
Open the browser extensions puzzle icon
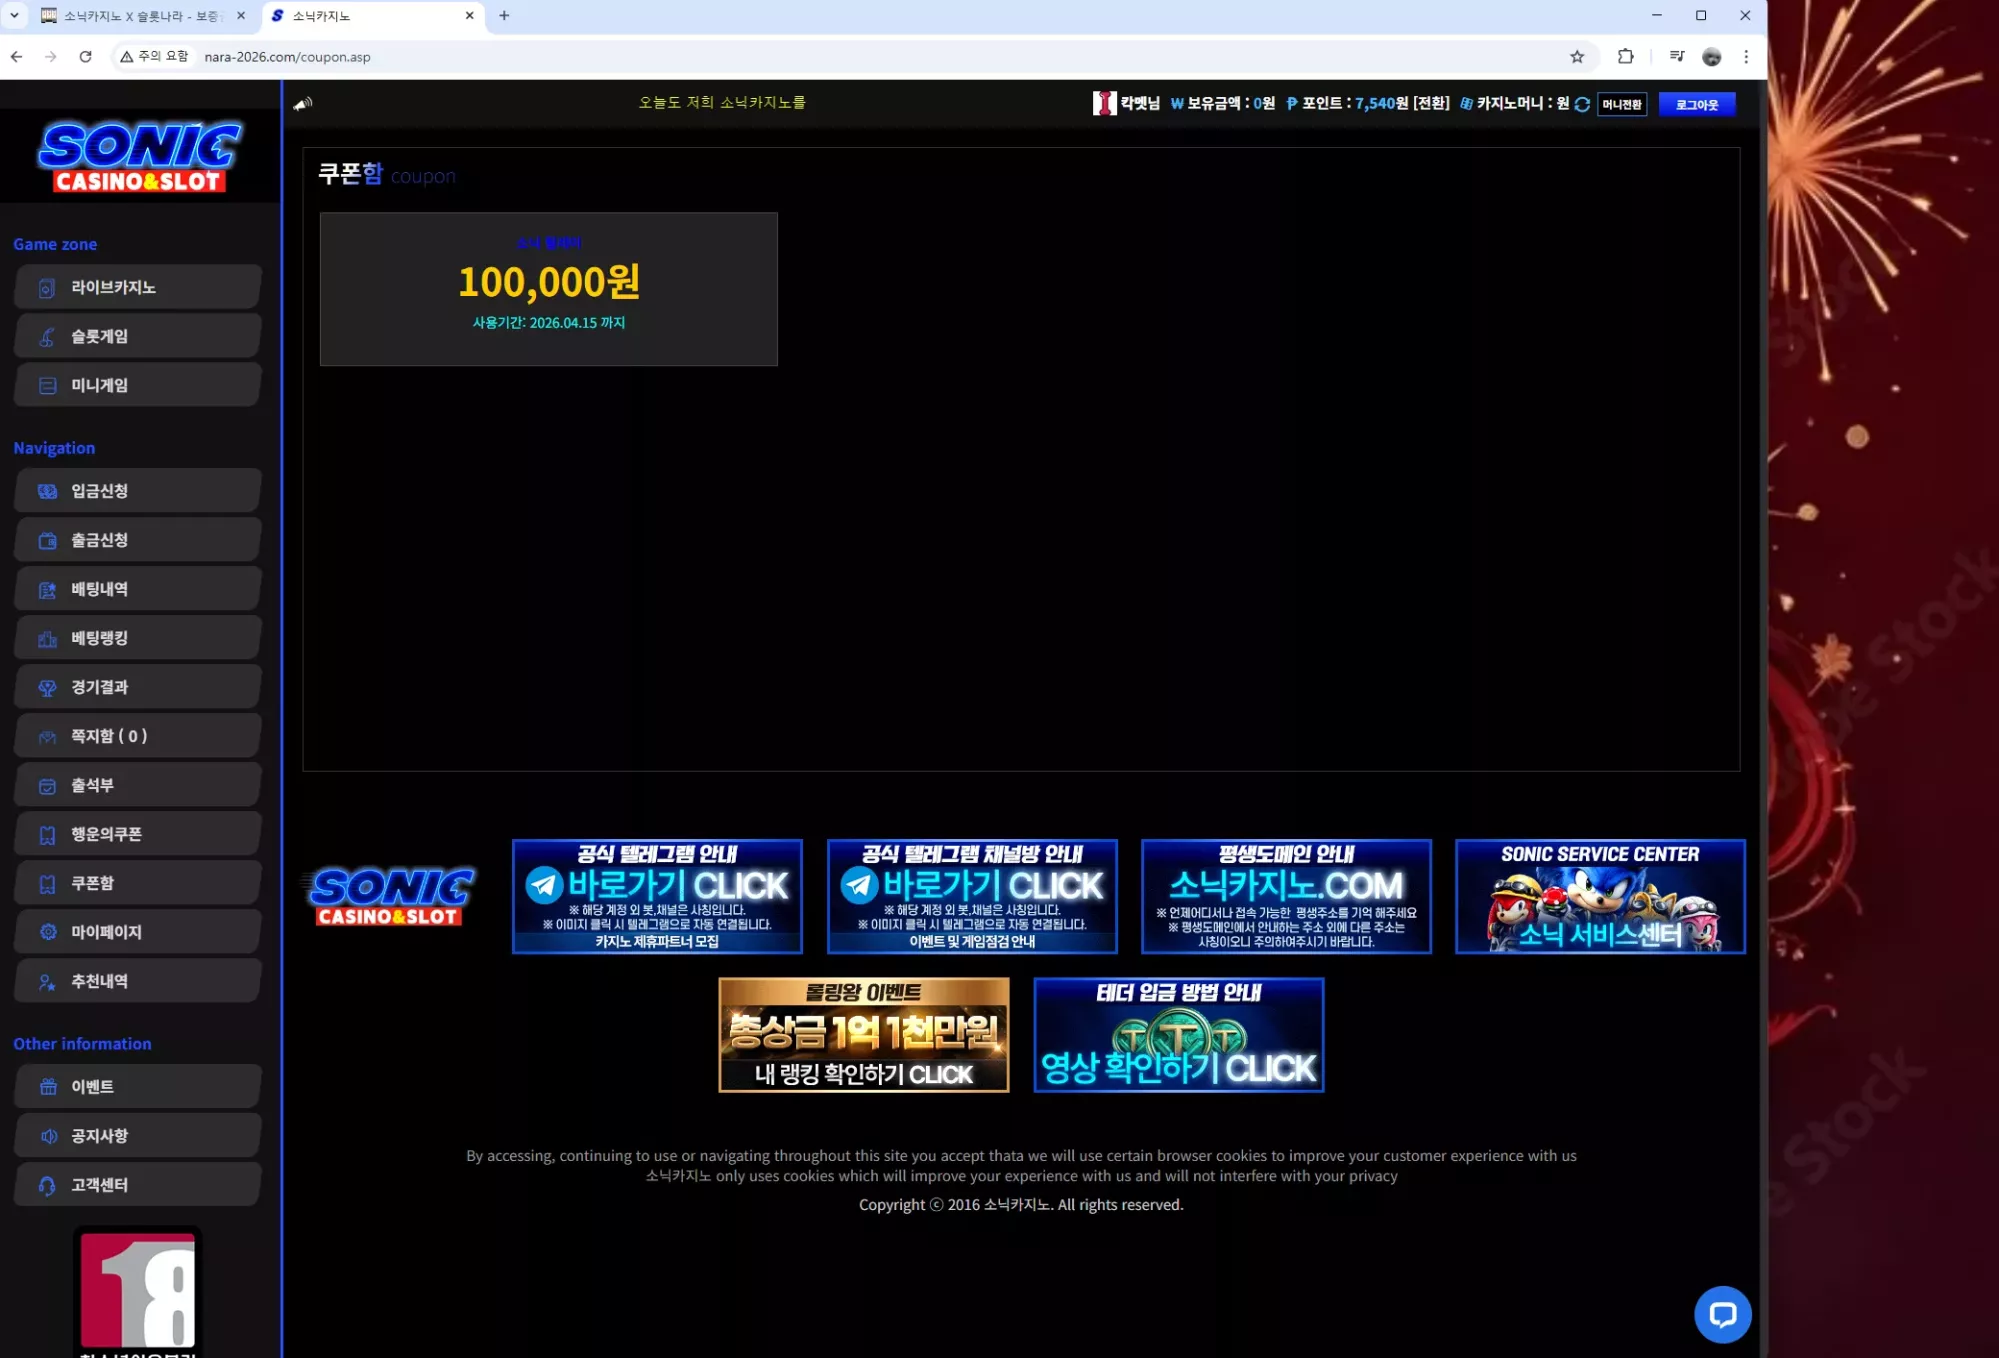tap(1626, 57)
